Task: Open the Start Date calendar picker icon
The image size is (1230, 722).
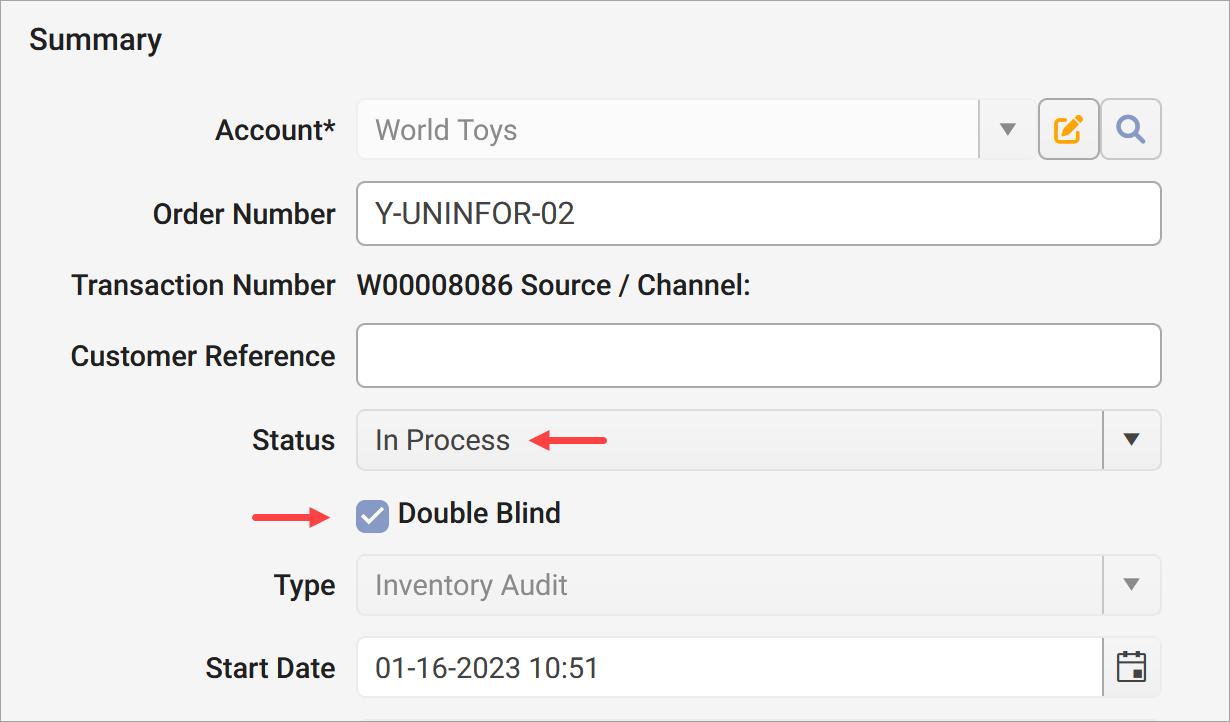Action: pos(1131,667)
